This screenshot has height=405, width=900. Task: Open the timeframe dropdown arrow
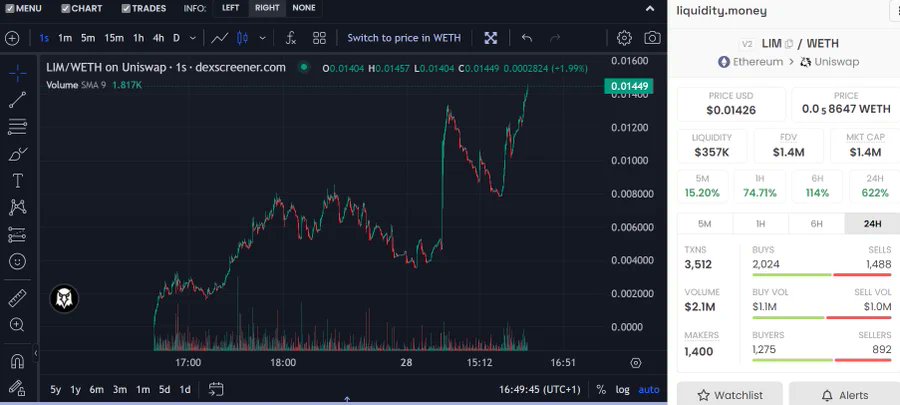pyautogui.click(x=193, y=38)
